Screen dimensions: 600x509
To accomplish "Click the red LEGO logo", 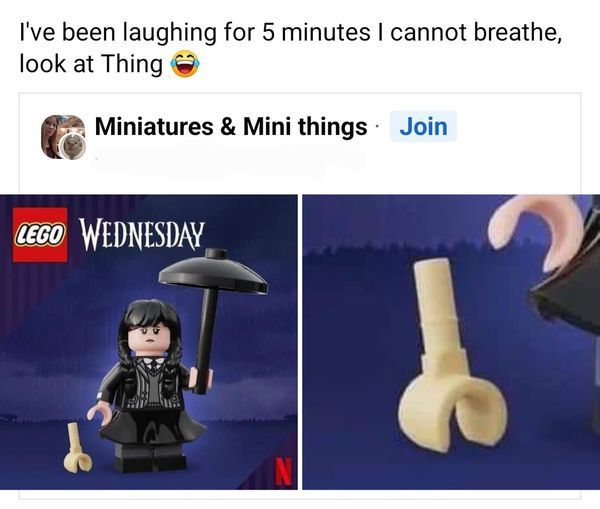I will pyautogui.click(x=40, y=235).
